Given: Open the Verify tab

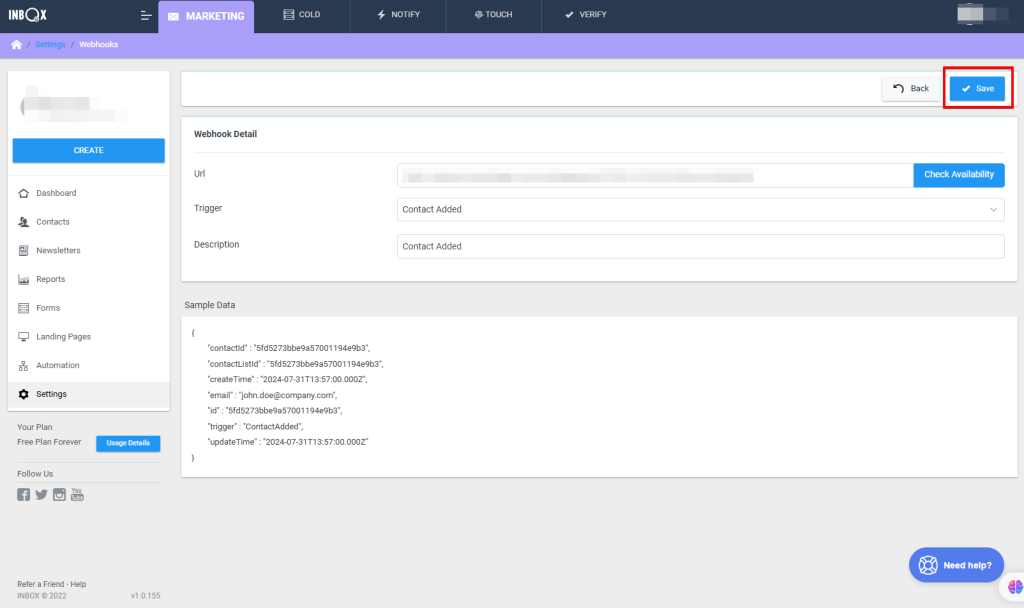Looking at the screenshot, I should [585, 16].
